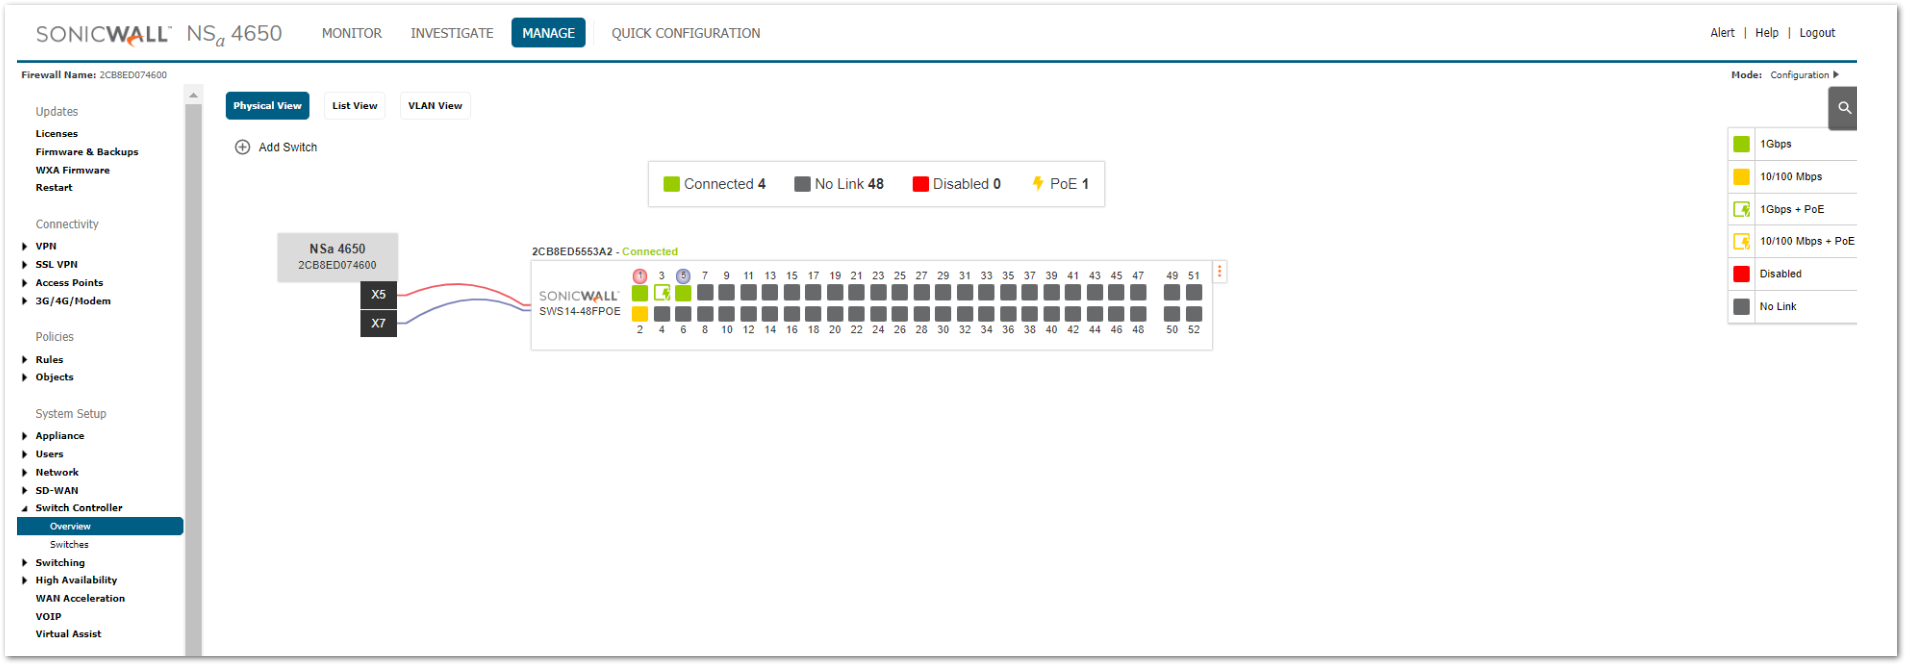Select uplink port 50 on the switch
Image resolution: width=1906 pixels, height=665 pixels.
[x=1172, y=314]
